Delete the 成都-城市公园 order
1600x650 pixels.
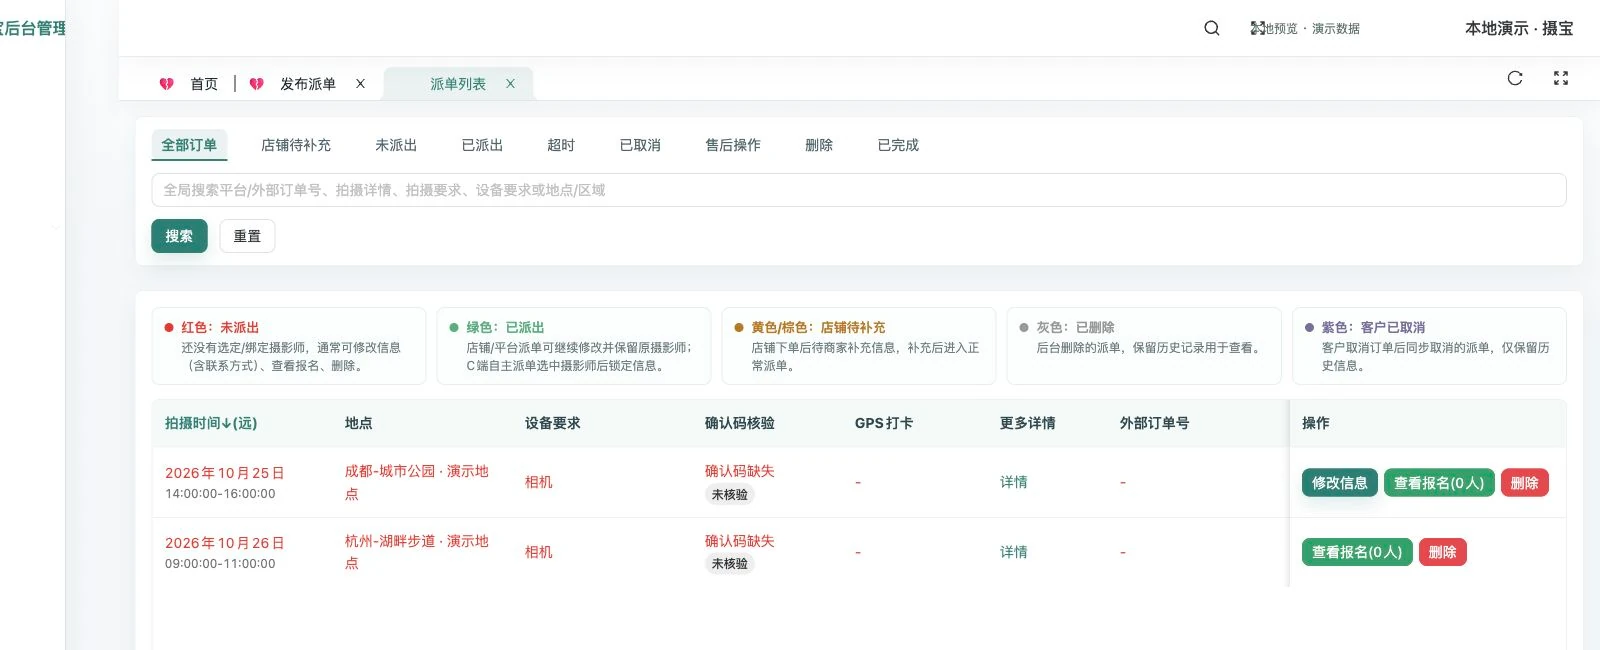coord(1524,483)
